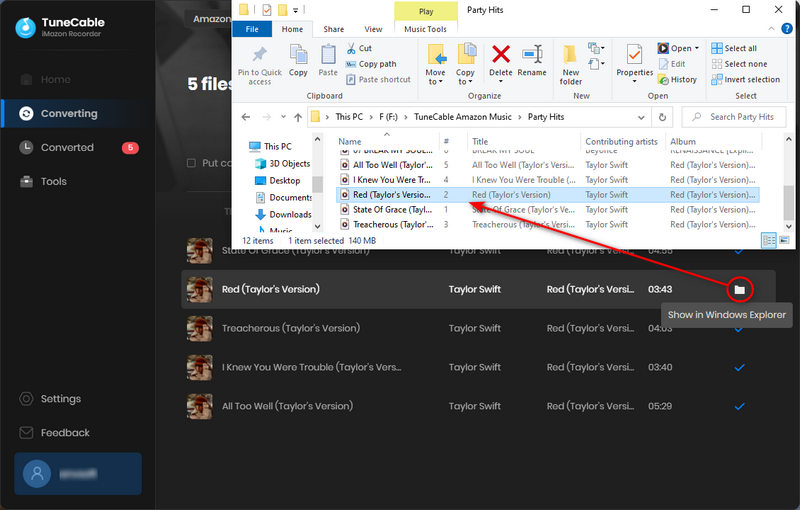Open the Music Tools ribbon tab

(x=425, y=29)
